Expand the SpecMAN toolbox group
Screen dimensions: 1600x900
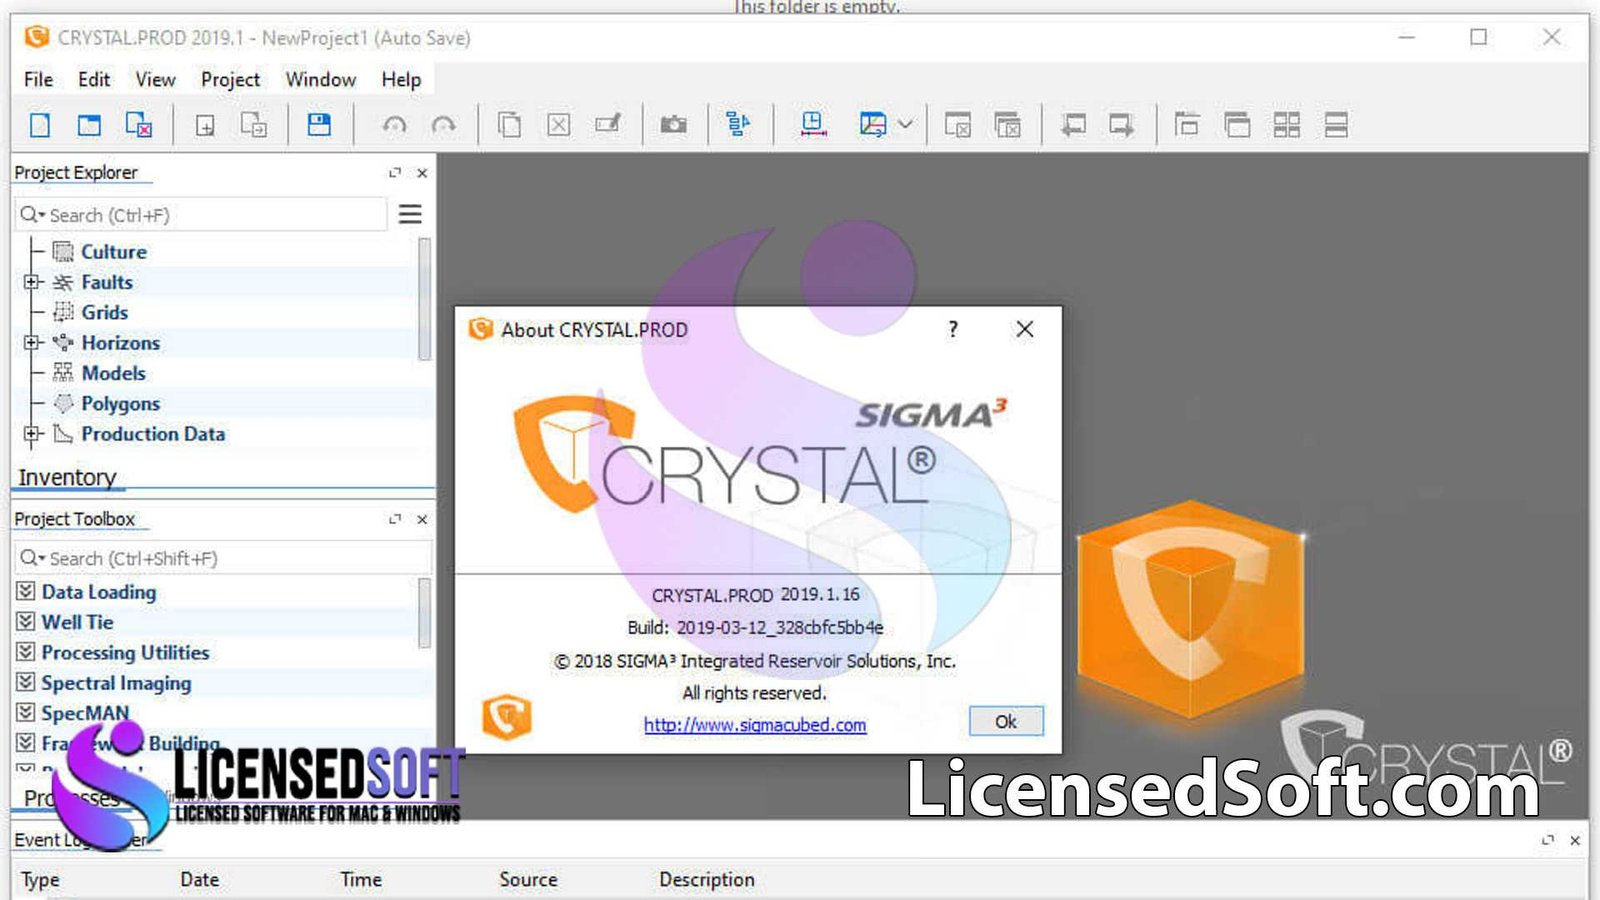[x=26, y=713]
